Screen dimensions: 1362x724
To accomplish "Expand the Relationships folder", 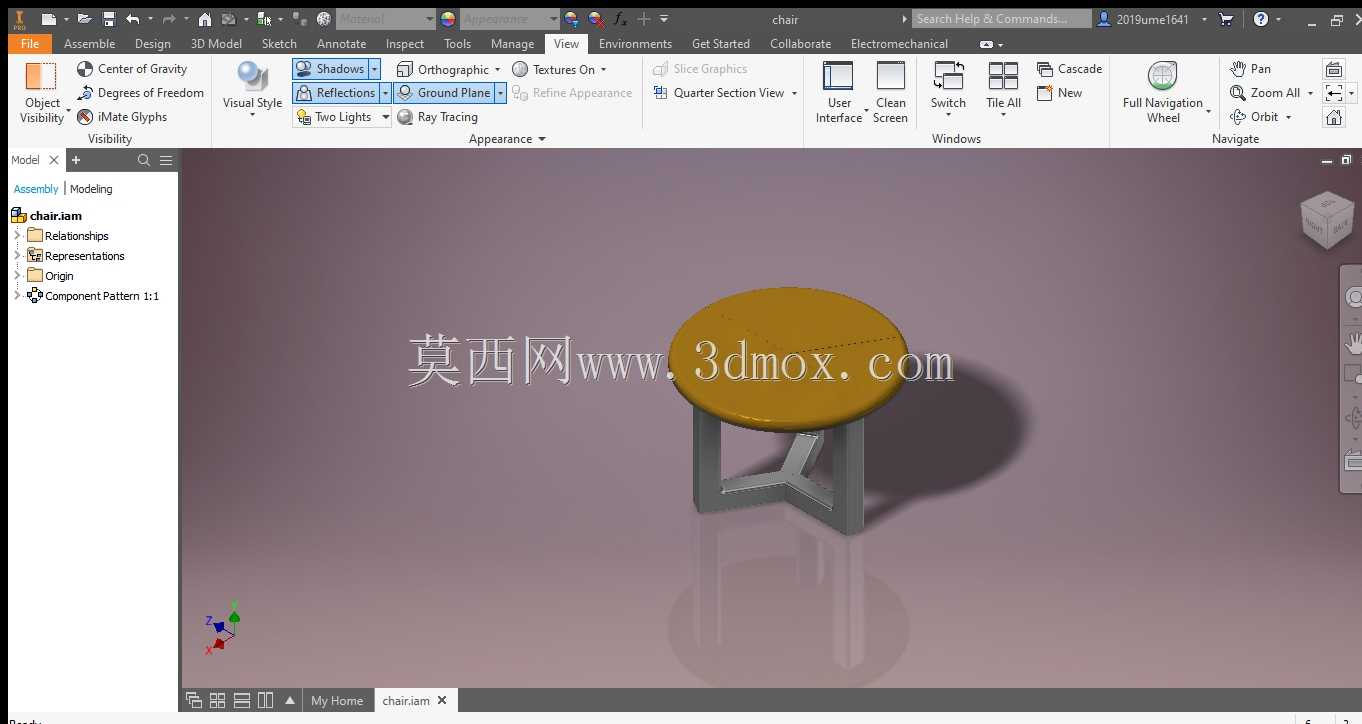I will [x=17, y=236].
